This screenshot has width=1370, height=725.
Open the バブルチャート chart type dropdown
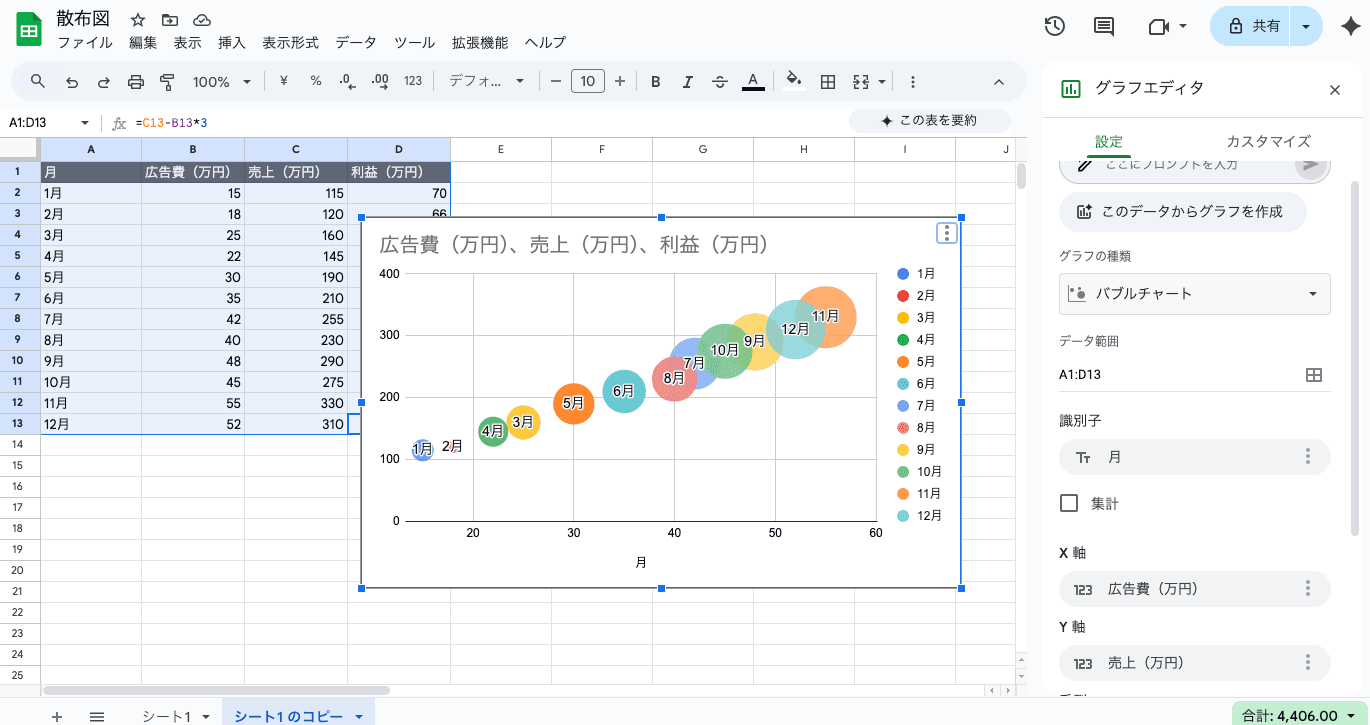1195,294
